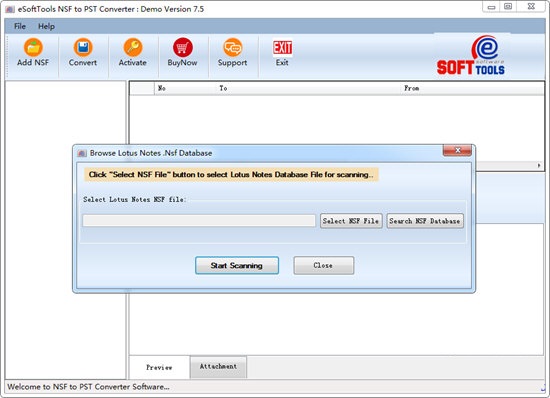Click the Add NSF toolbar icon
550x398 pixels.
point(33,47)
